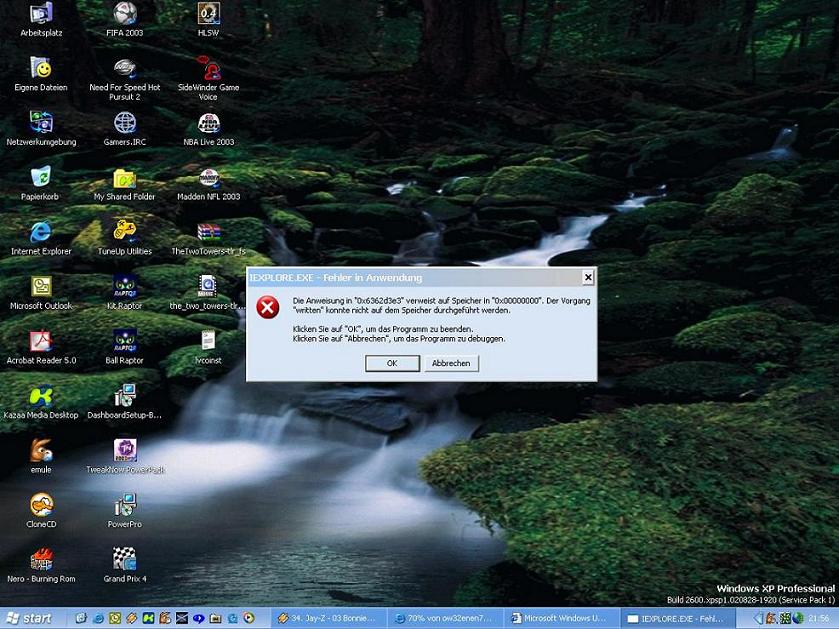Click the emule icon in system tray

coord(772,618)
